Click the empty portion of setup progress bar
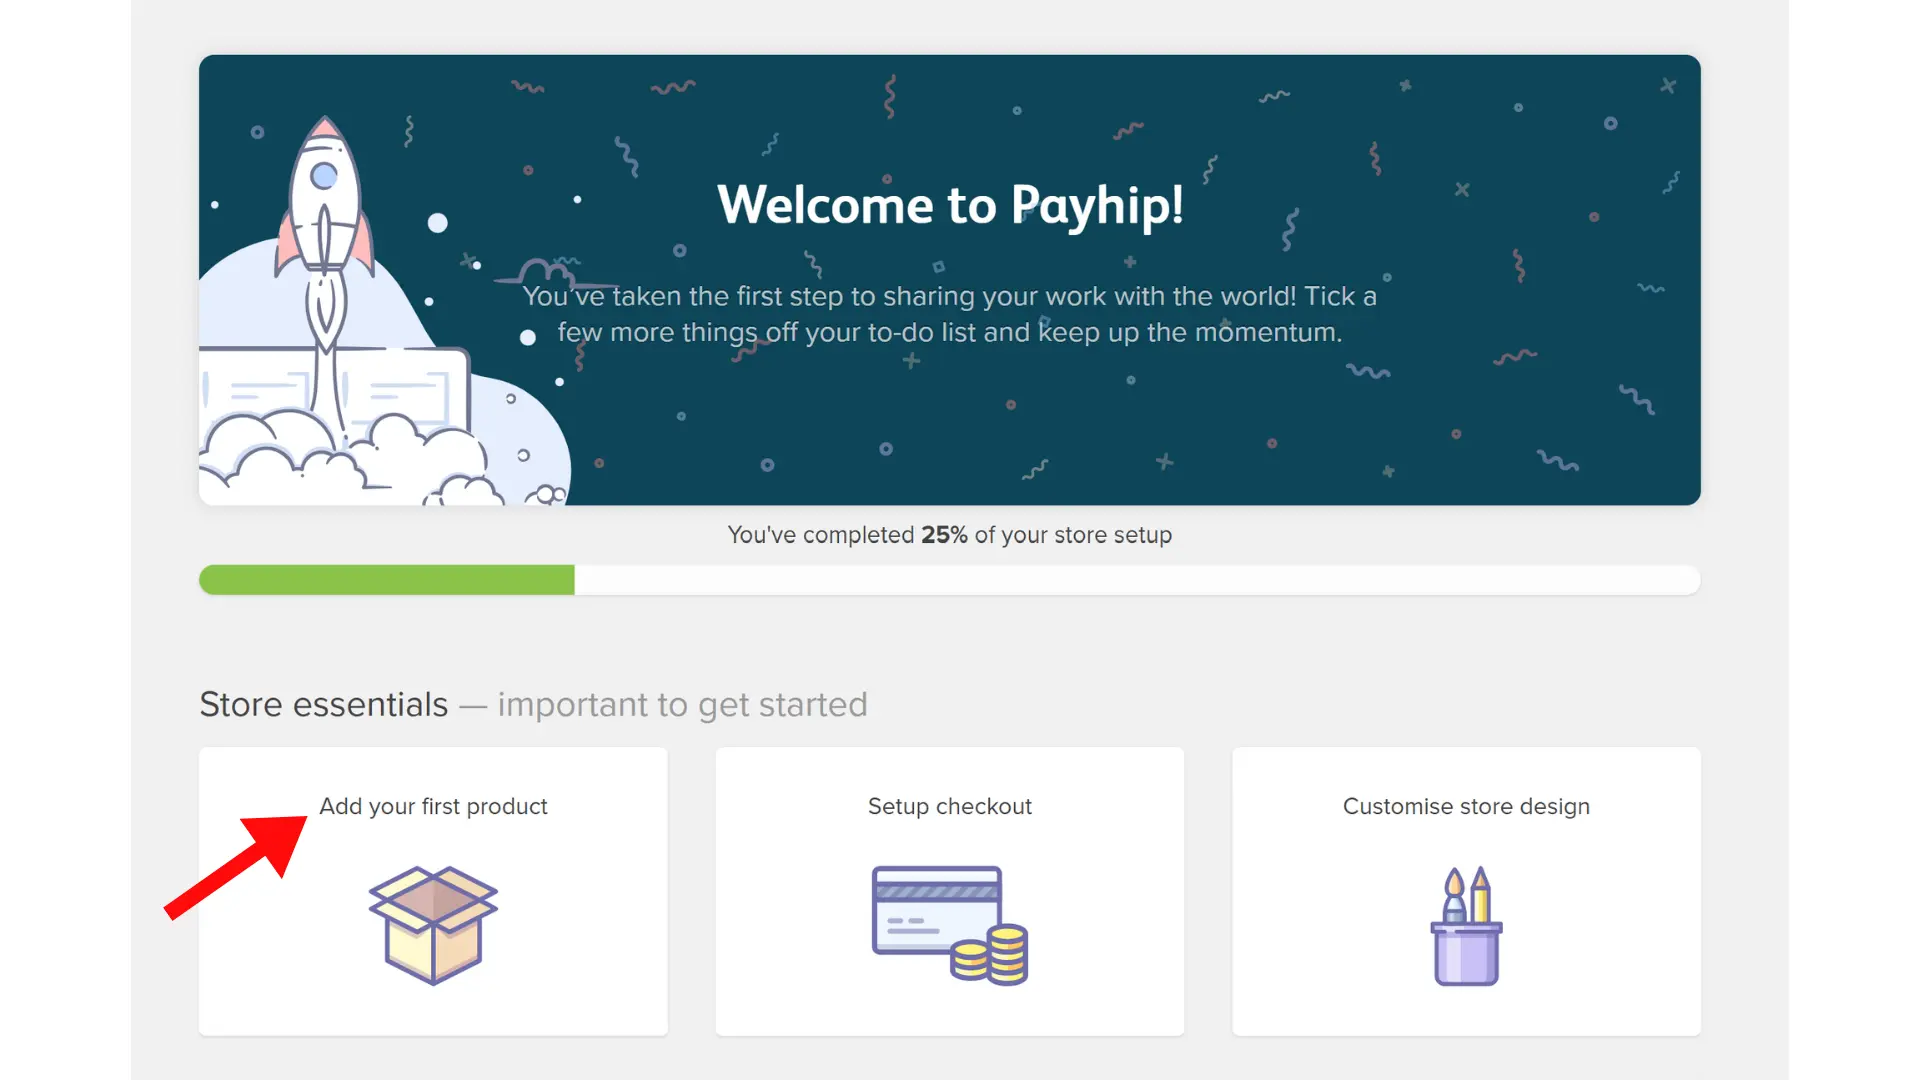The width and height of the screenshot is (1920, 1080). click(1136, 580)
